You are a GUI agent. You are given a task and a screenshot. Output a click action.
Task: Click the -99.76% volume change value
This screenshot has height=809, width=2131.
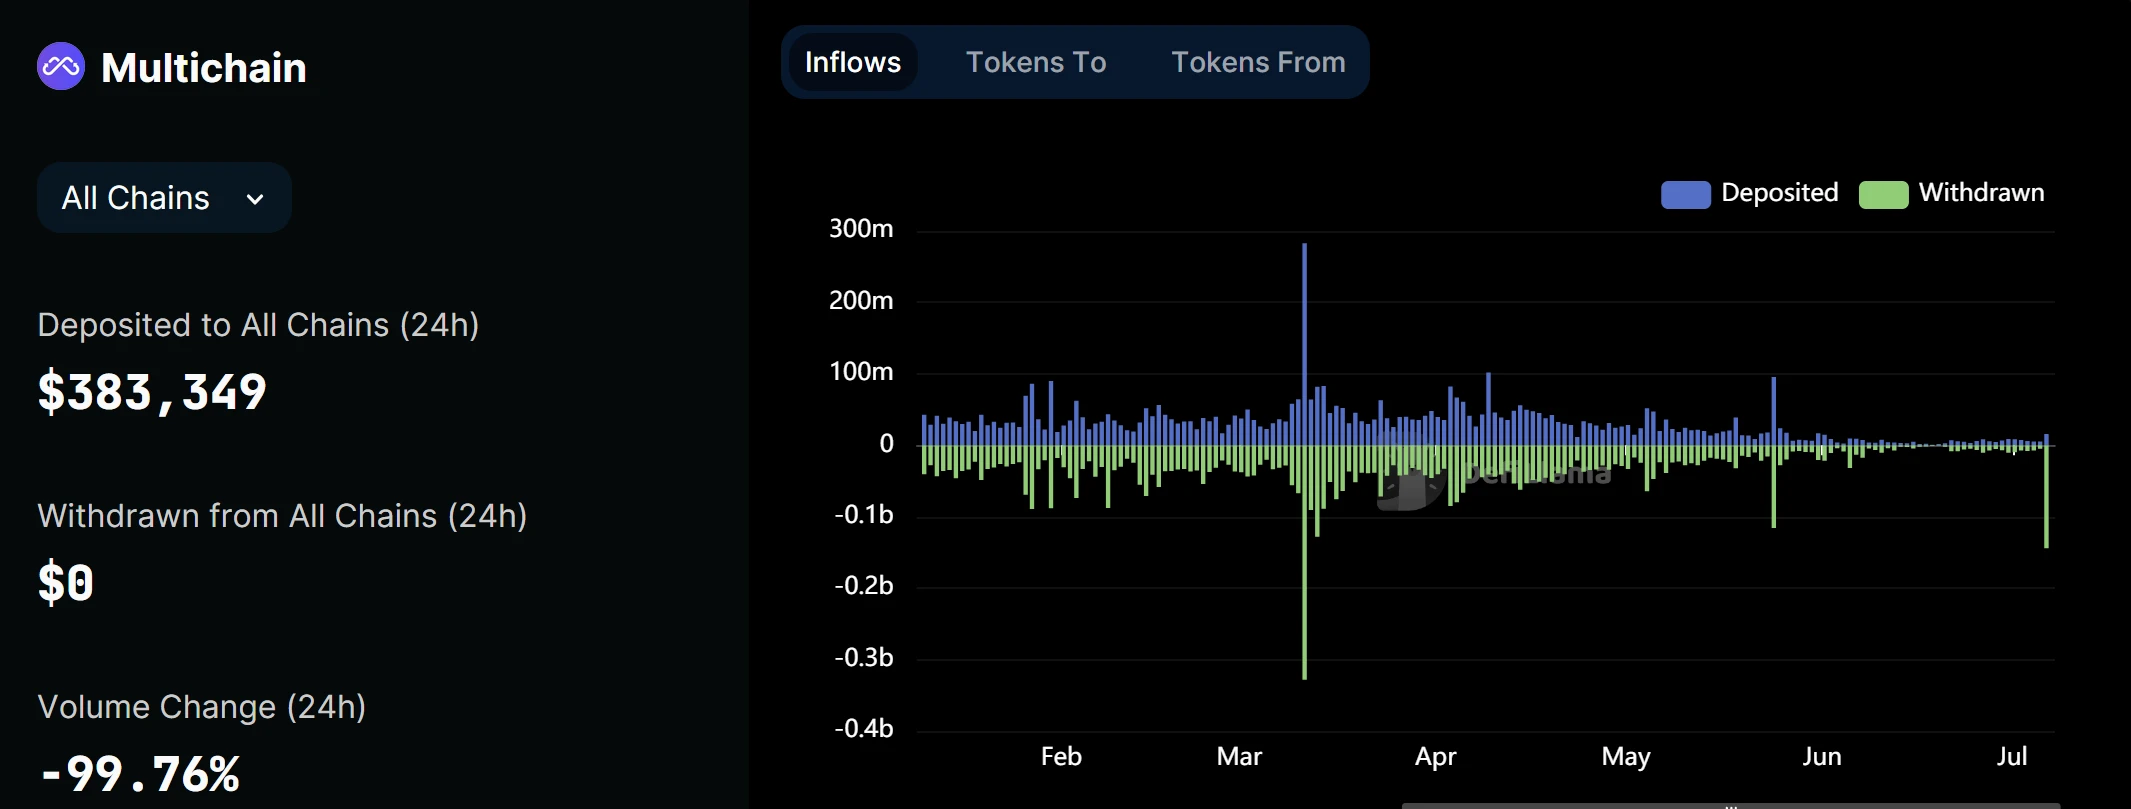click(x=140, y=774)
